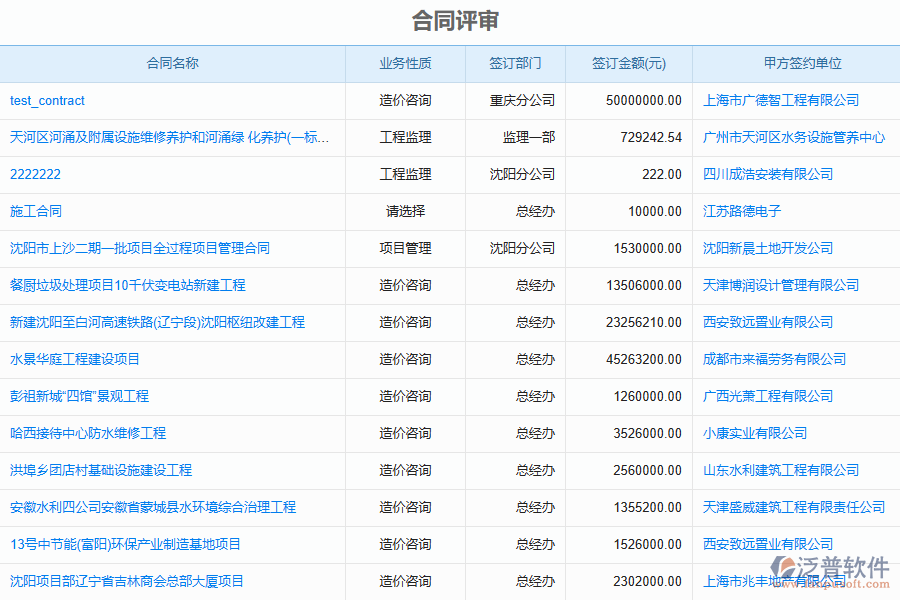Click the 合同名称 column header

tap(172, 63)
